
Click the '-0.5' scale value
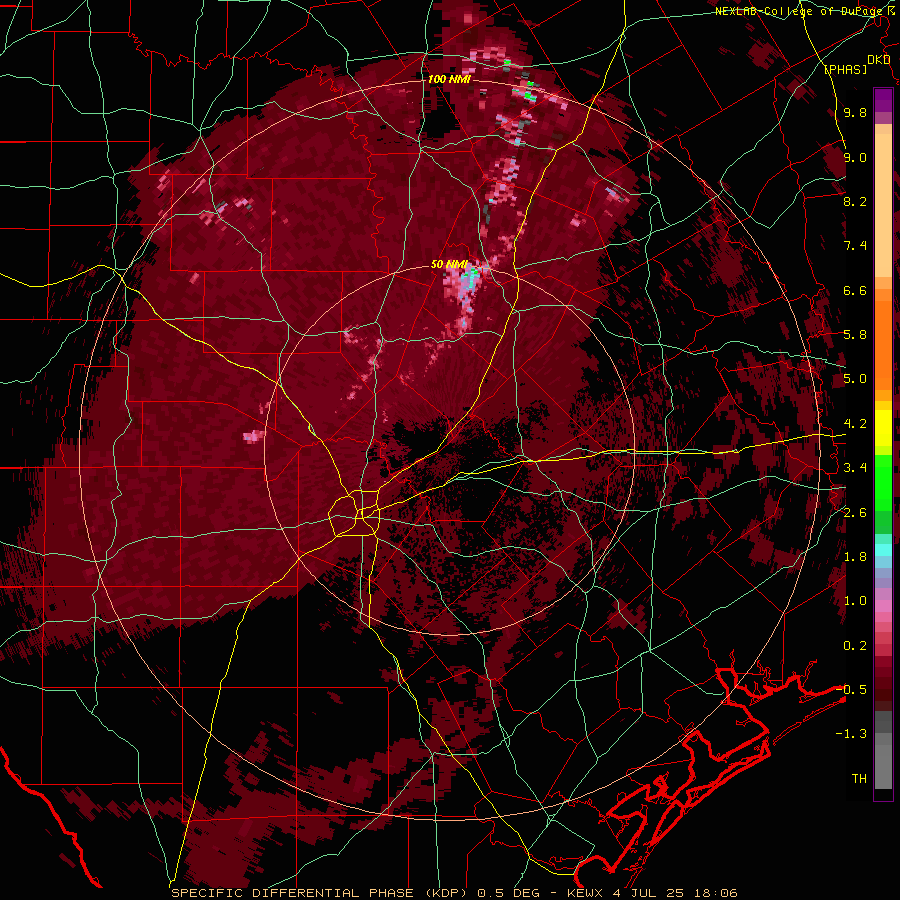click(x=851, y=689)
